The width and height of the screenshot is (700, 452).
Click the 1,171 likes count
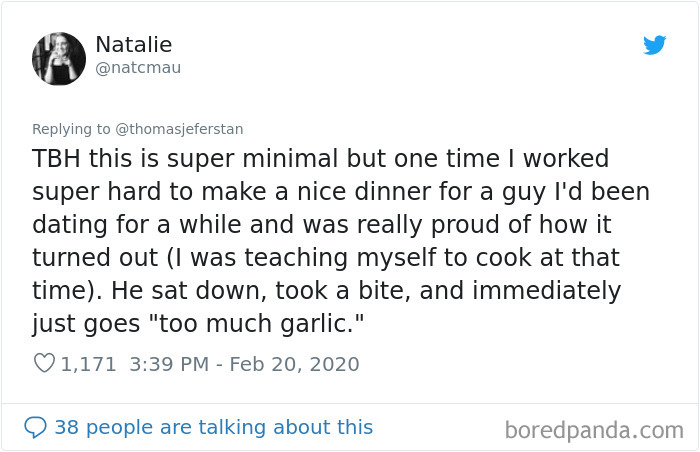[x=89, y=364]
